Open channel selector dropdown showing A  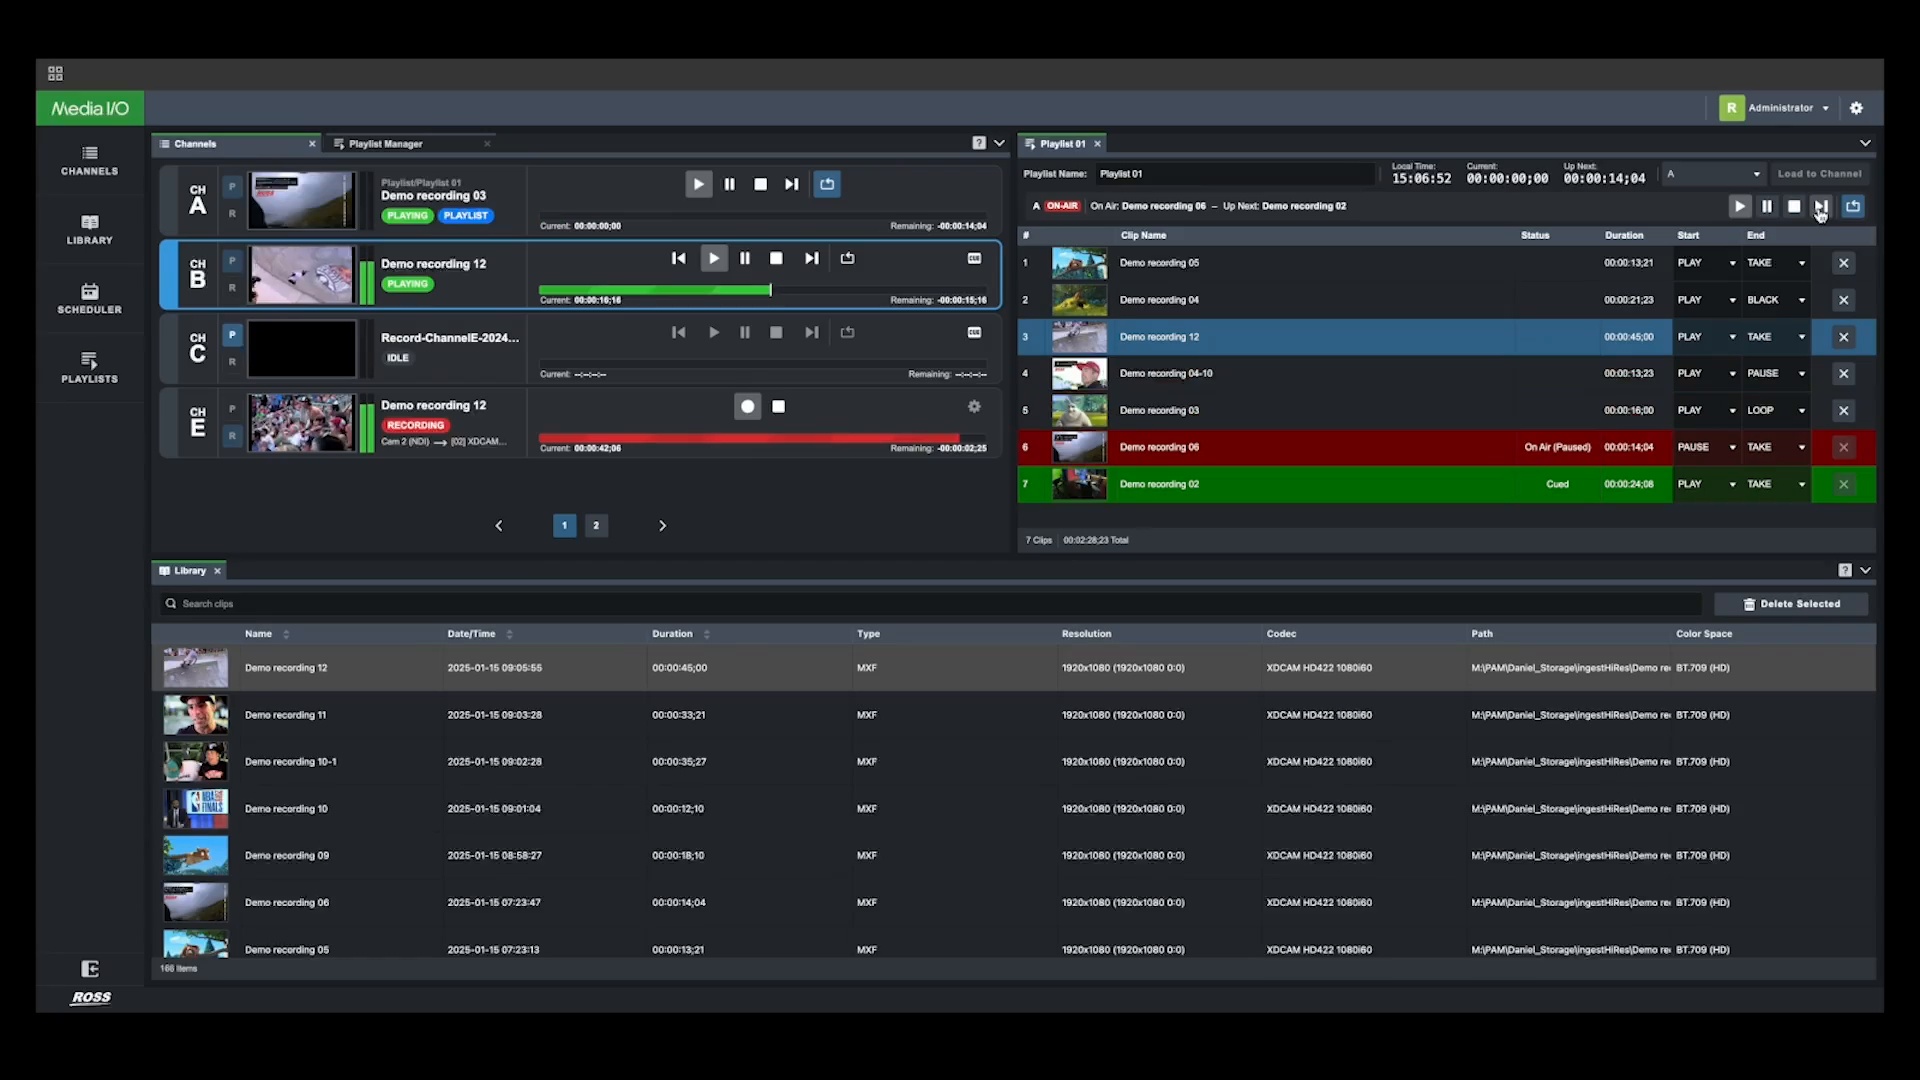coord(1713,174)
